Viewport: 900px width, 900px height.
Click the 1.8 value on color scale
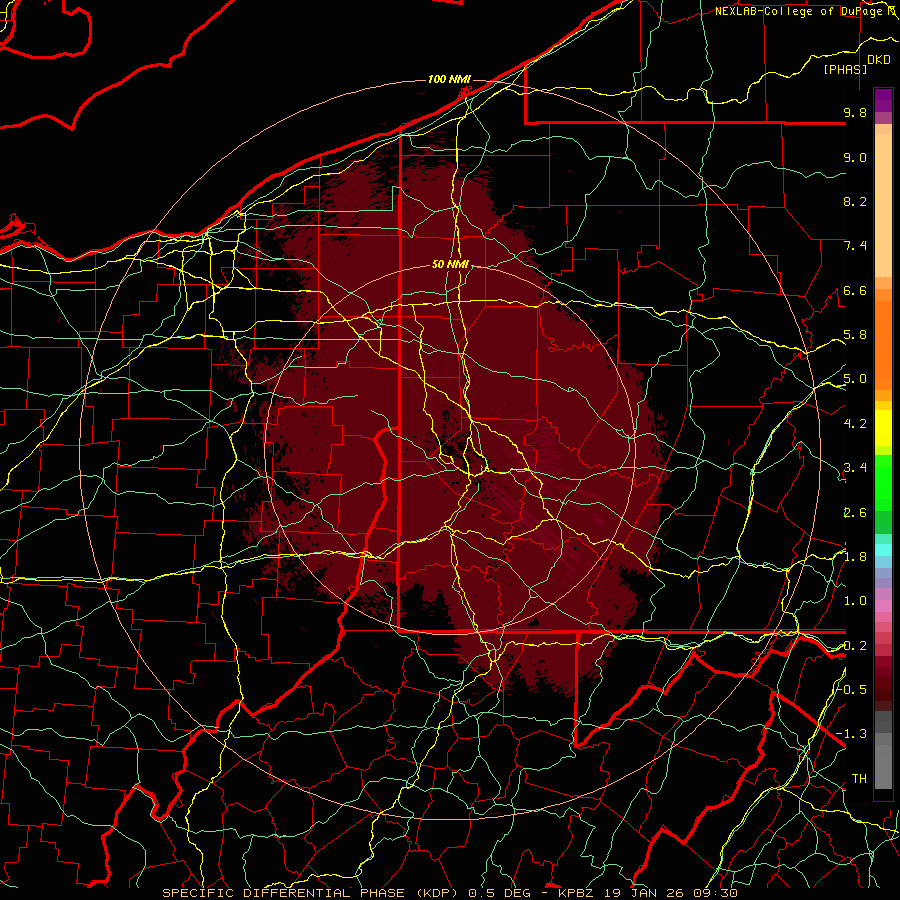point(855,557)
